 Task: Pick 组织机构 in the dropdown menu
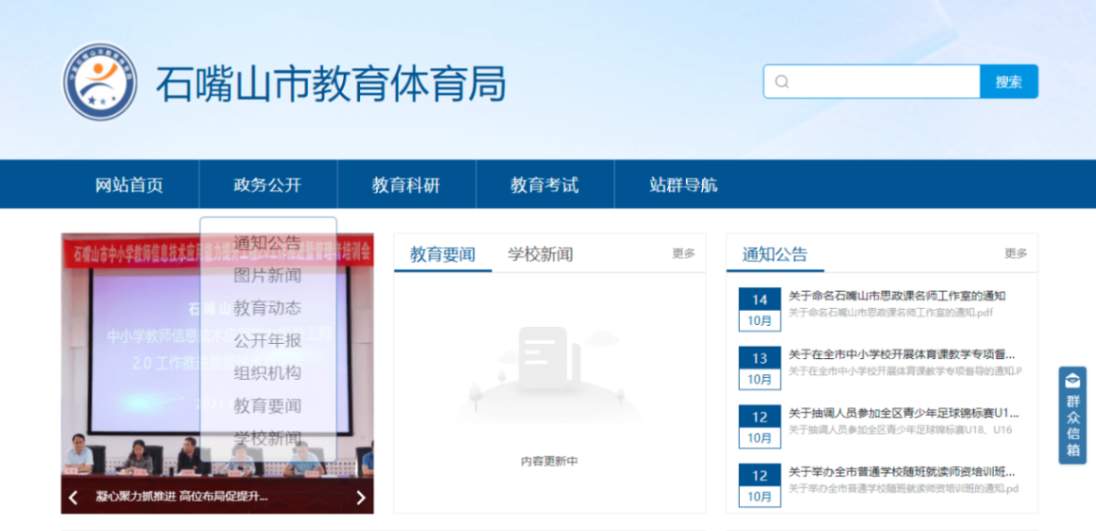tap(267, 373)
